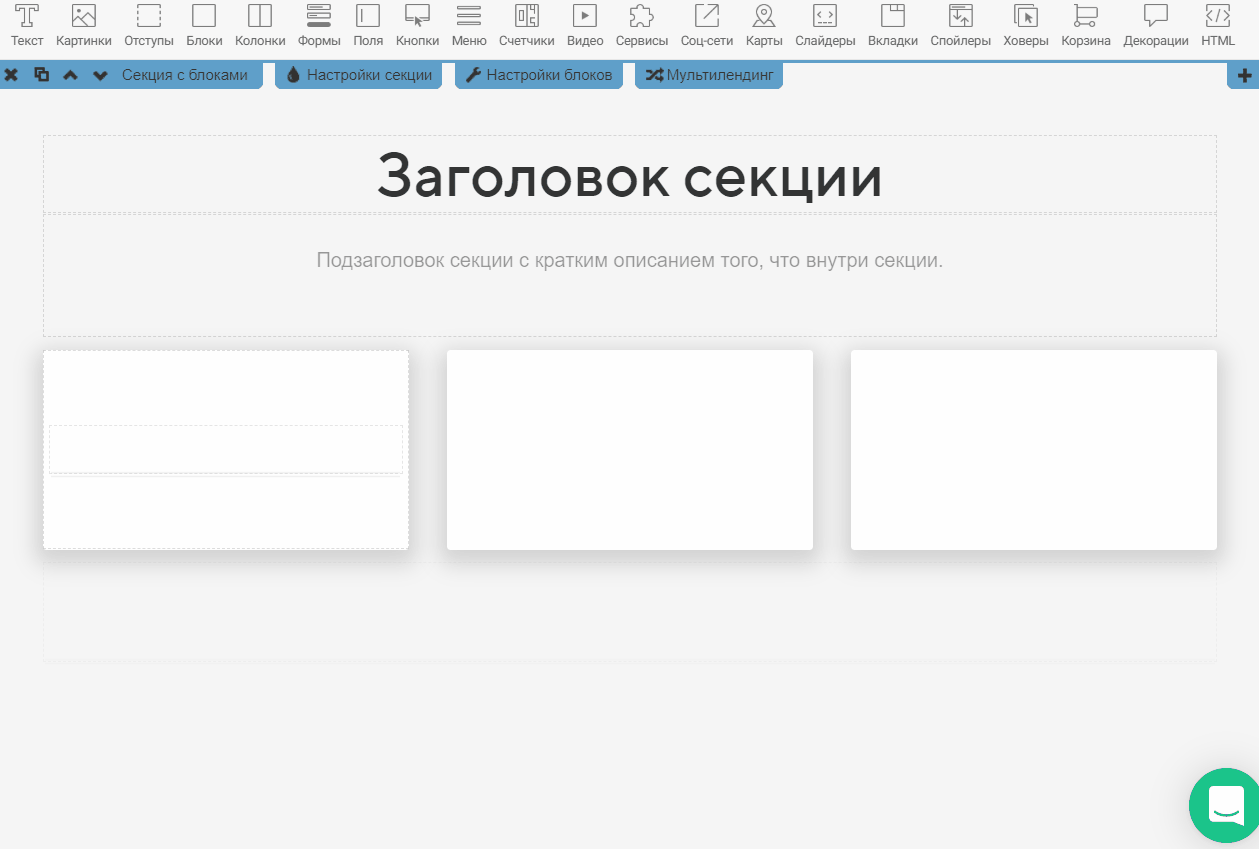Edit the Заголовок секции heading text
This screenshot has width=1259, height=849.
[x=629, y=176]
